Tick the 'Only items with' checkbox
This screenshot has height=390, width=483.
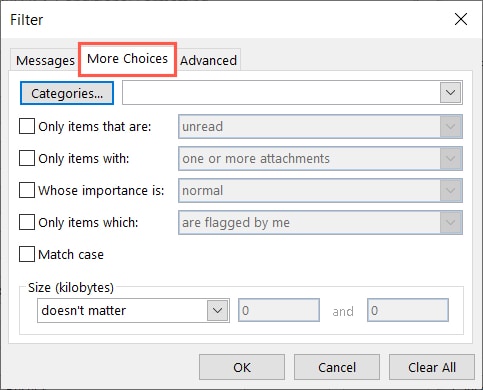[x=27, y=158]
